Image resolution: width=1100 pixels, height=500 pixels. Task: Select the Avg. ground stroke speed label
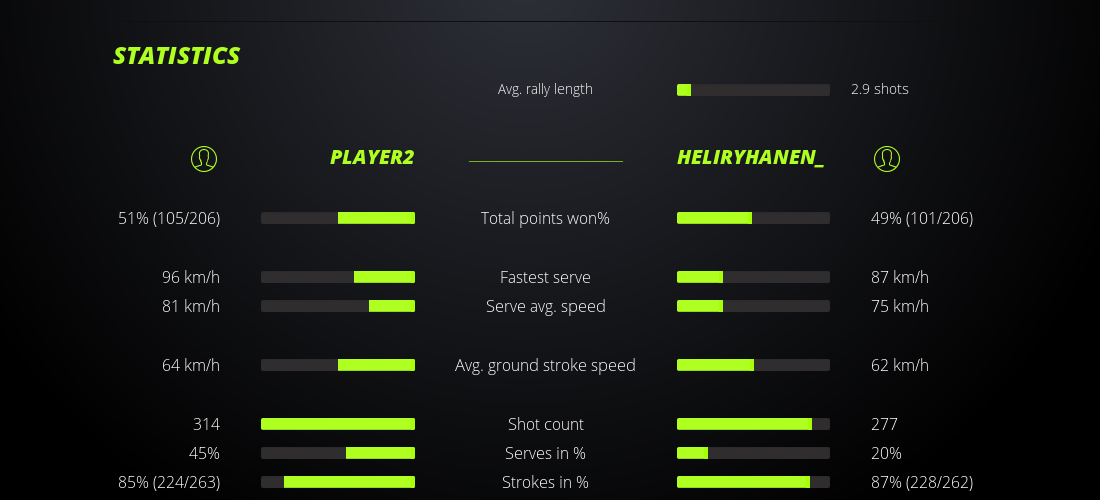point(545,365)
